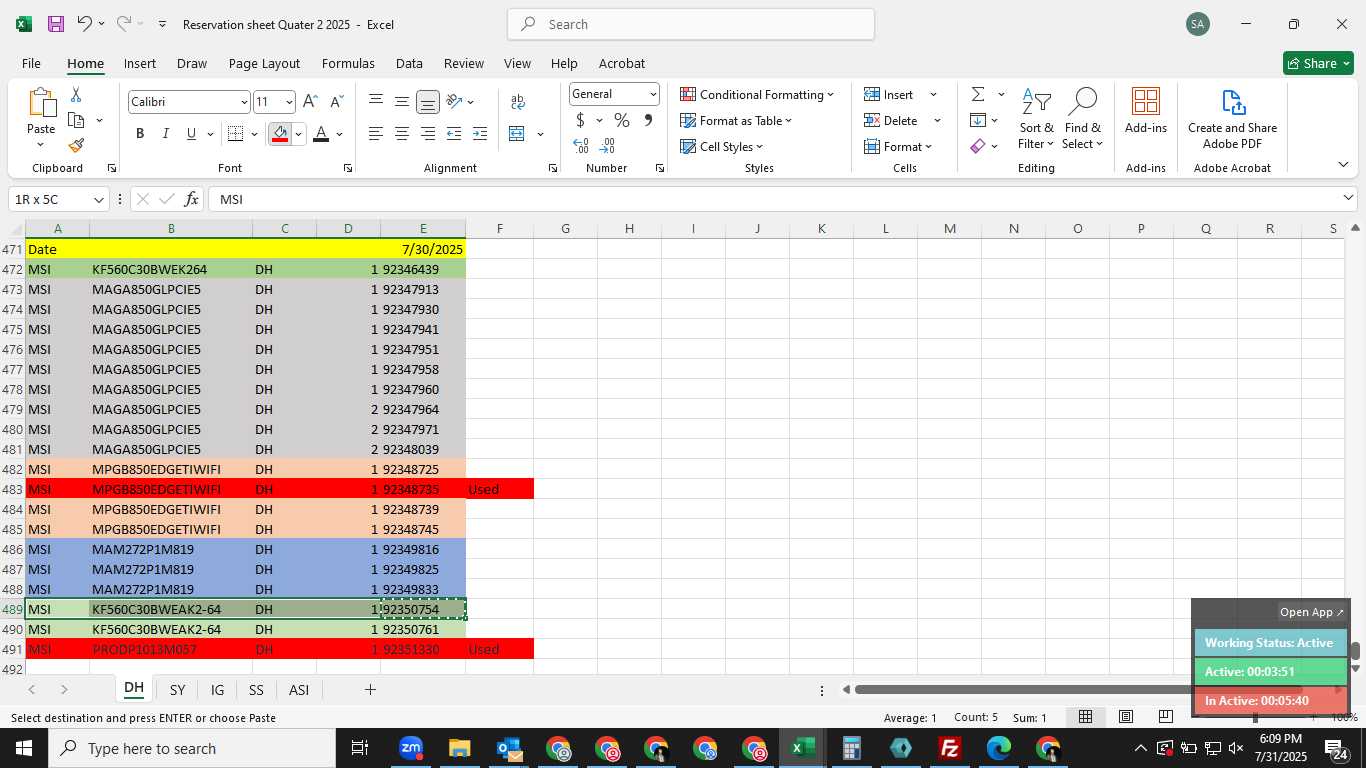Click Delete in Cells group
Viewport: 1366px width, 768px height.
coord(891,120)
